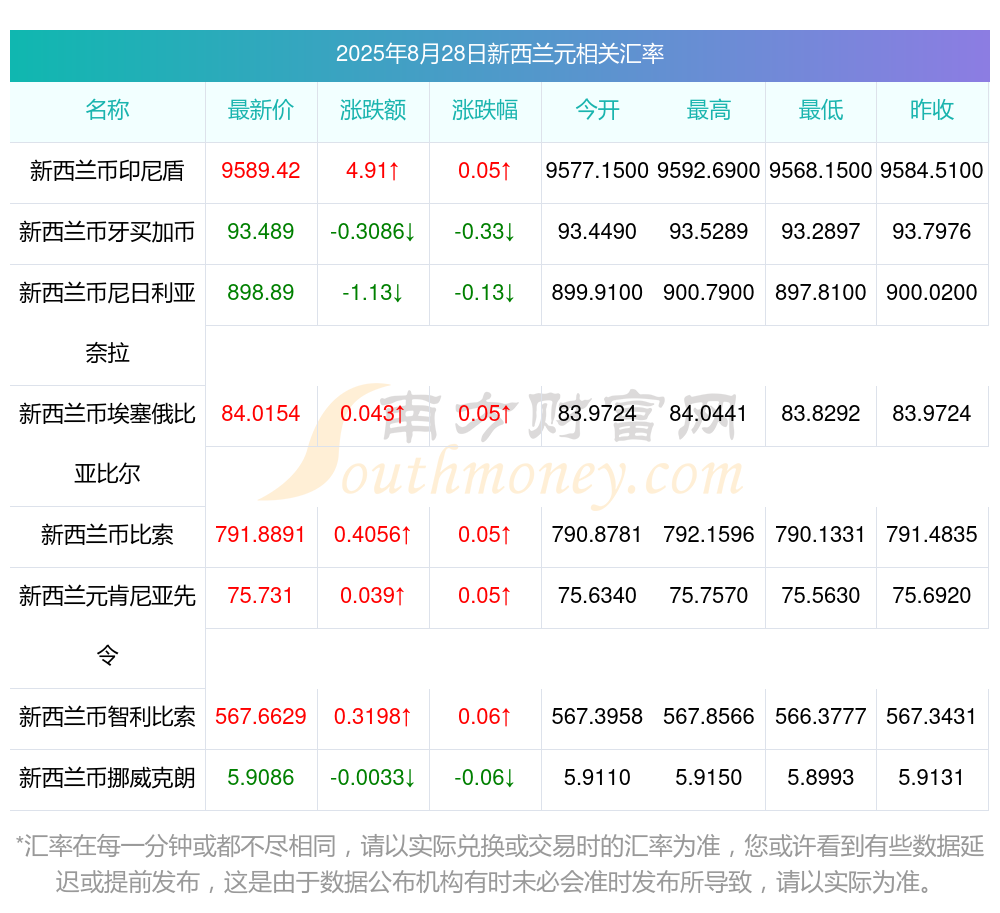This screenshot has width=1000, height=913.
Task: Click high value 9592.6900
Action: (709, 171)
